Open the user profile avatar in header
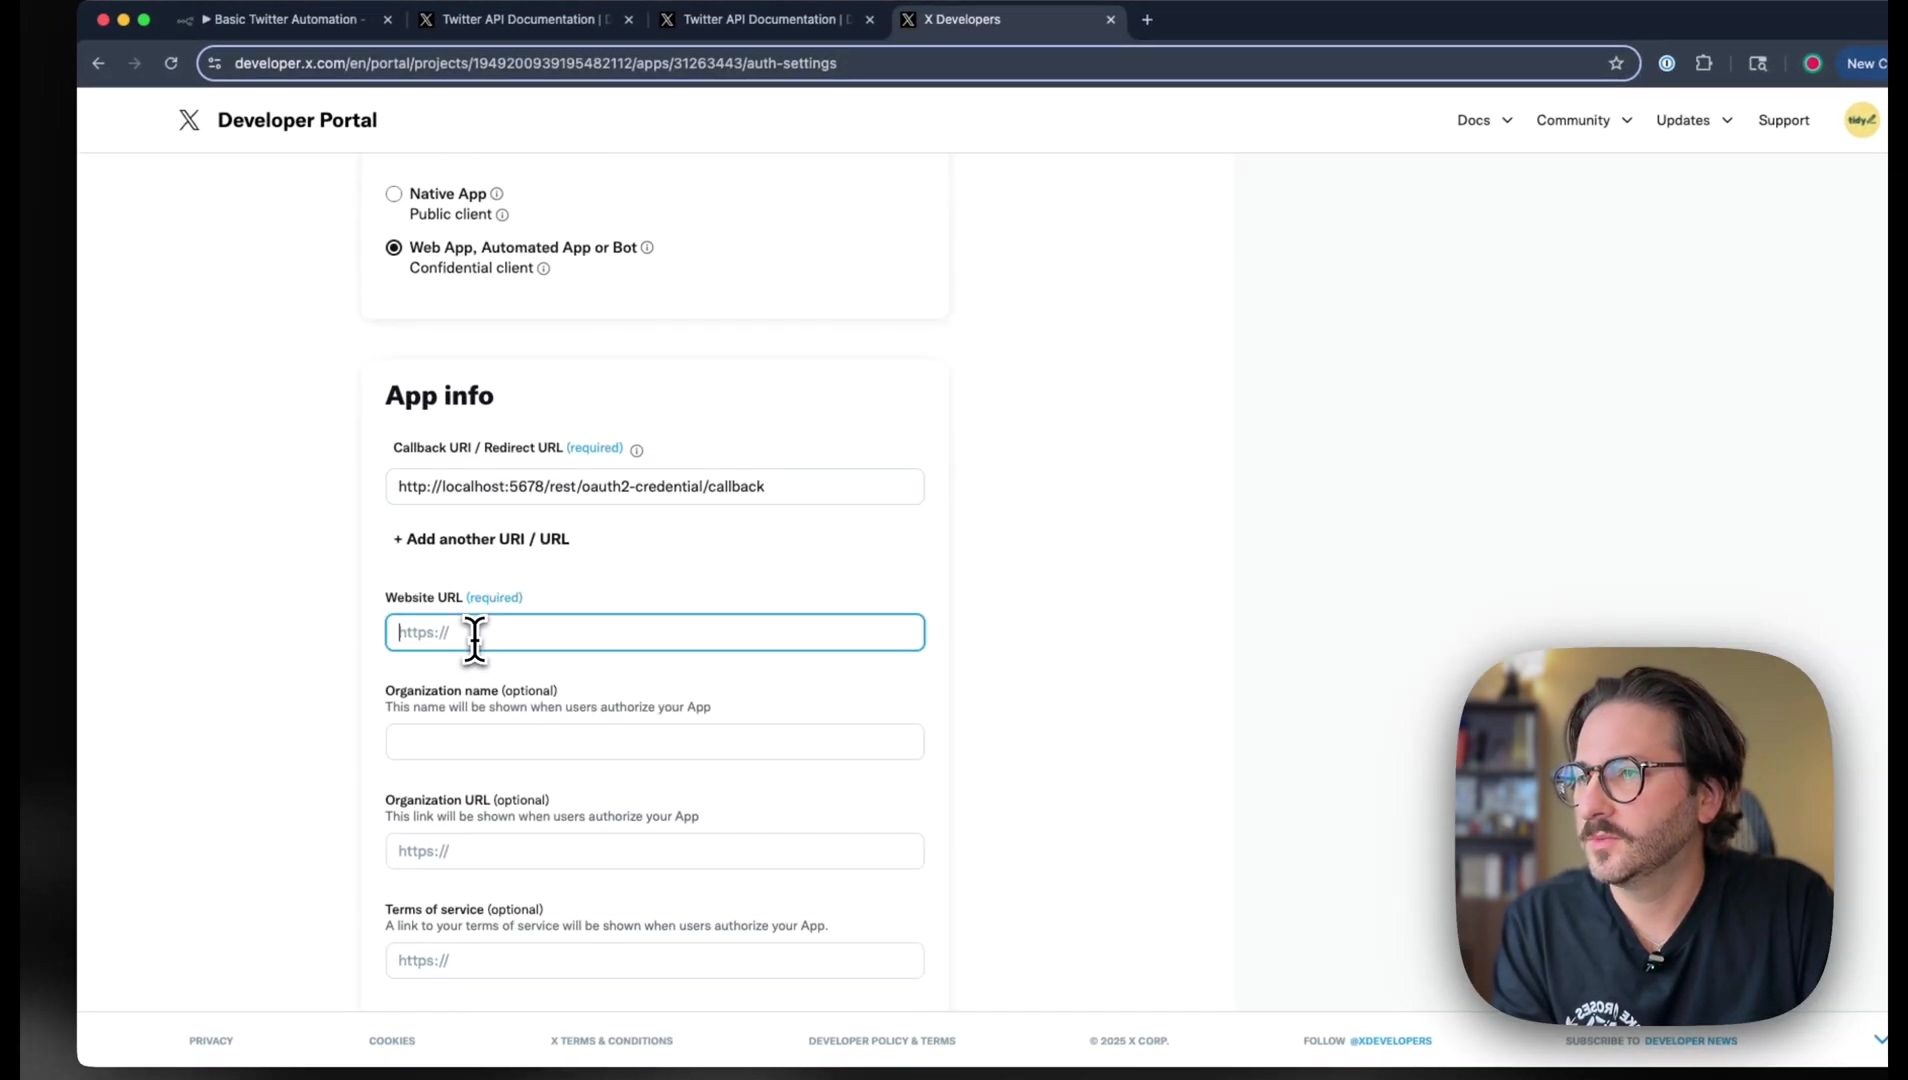 1861,120
